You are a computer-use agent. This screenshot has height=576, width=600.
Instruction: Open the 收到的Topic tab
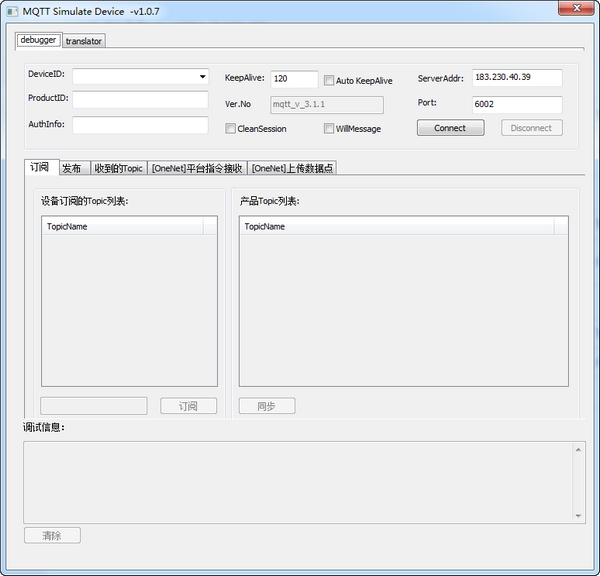click(118, 168)
